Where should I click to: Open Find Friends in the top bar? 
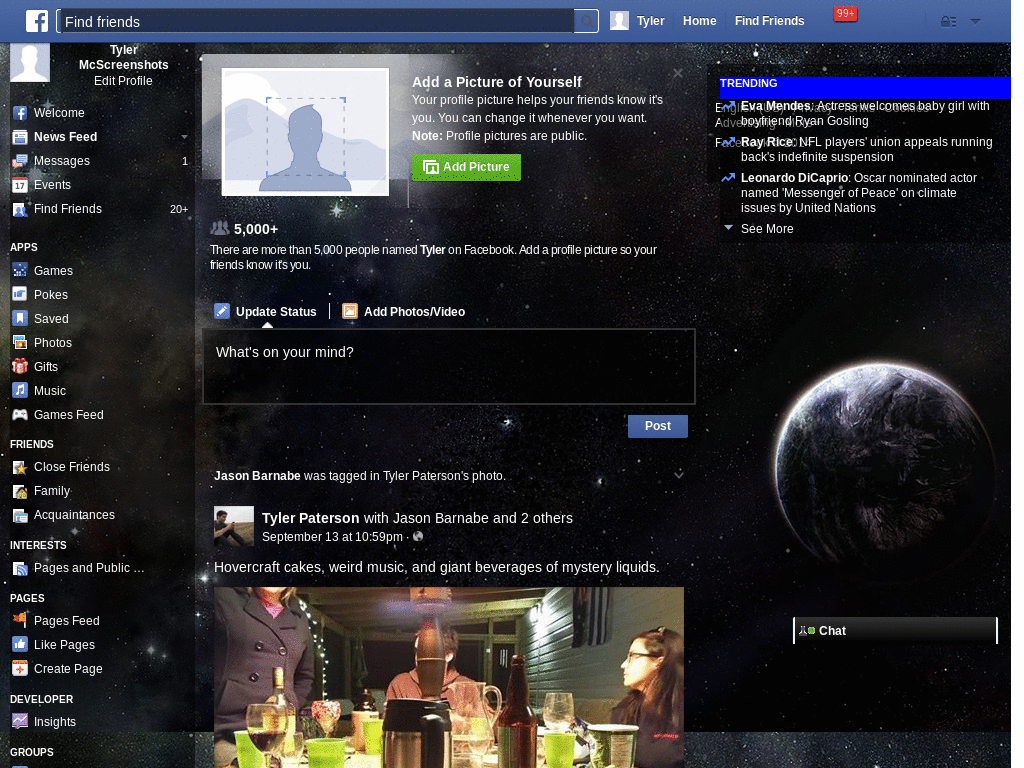[769, 21]
